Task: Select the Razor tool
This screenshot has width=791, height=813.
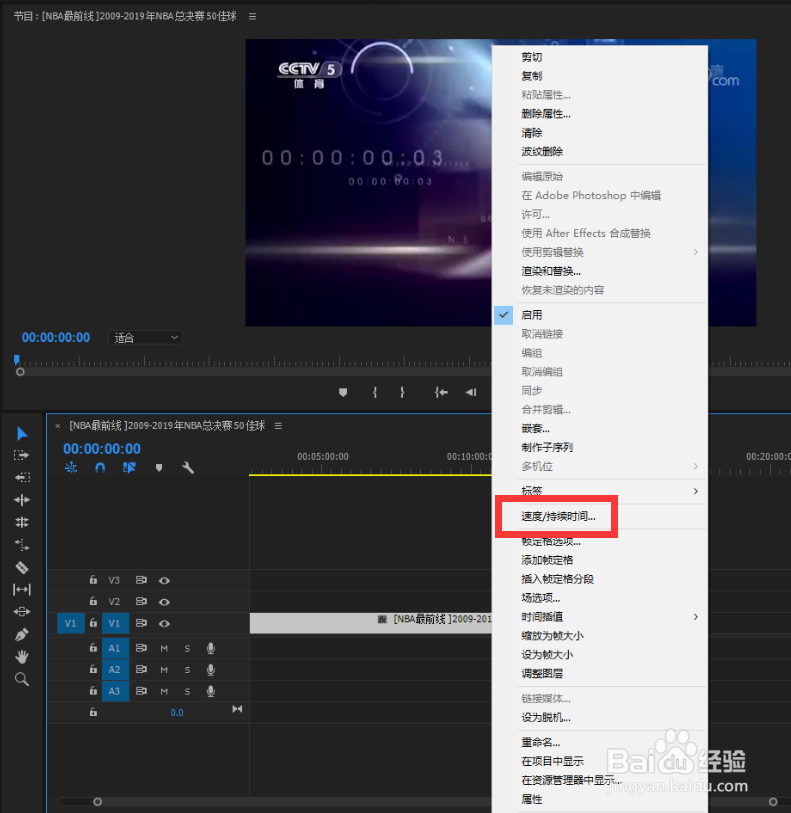Action: [22, 567]
